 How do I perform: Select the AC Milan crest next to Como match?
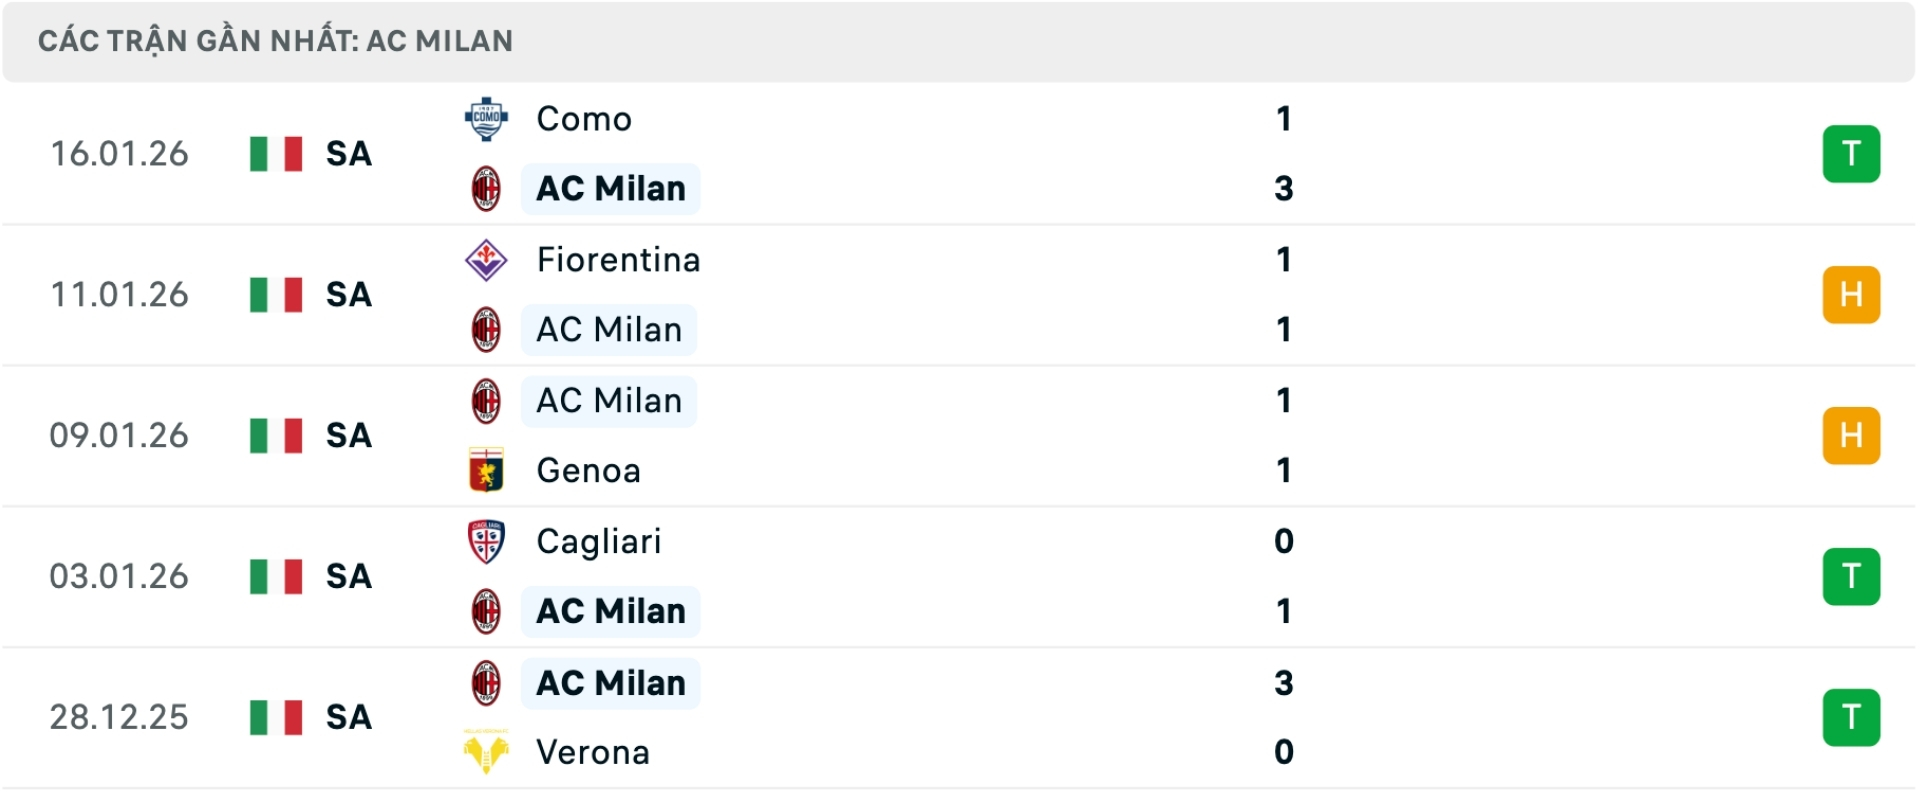pyautogui.click(x=487, y=188)
